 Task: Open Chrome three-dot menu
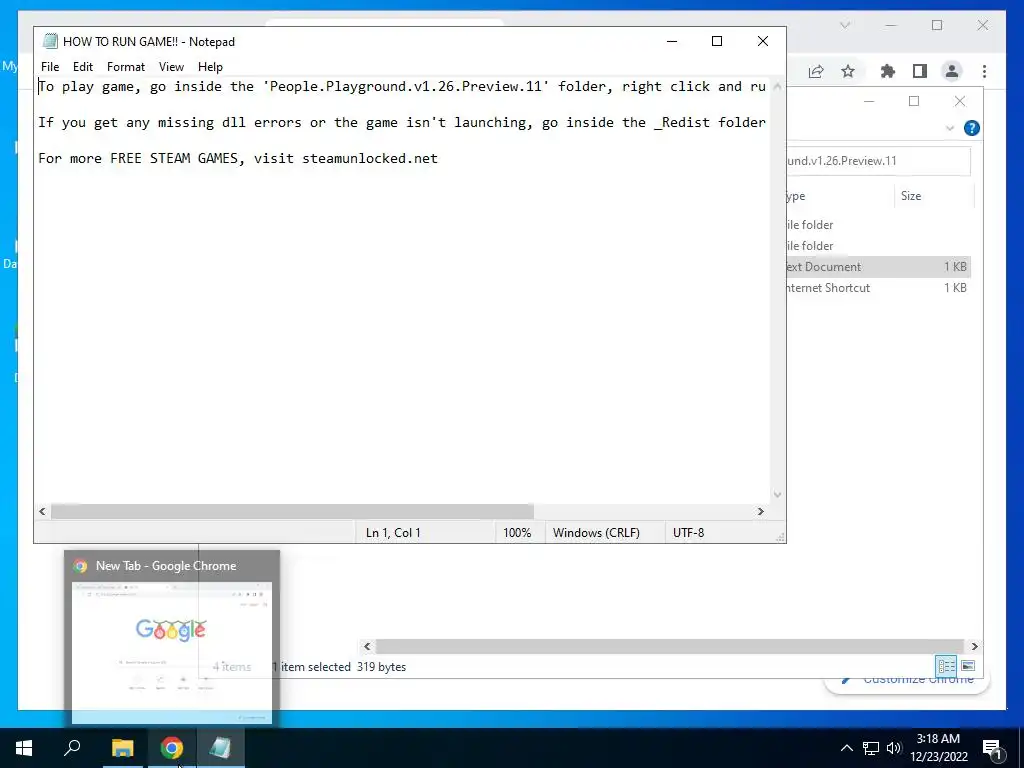pyautogui.click(x=984, y=71)
